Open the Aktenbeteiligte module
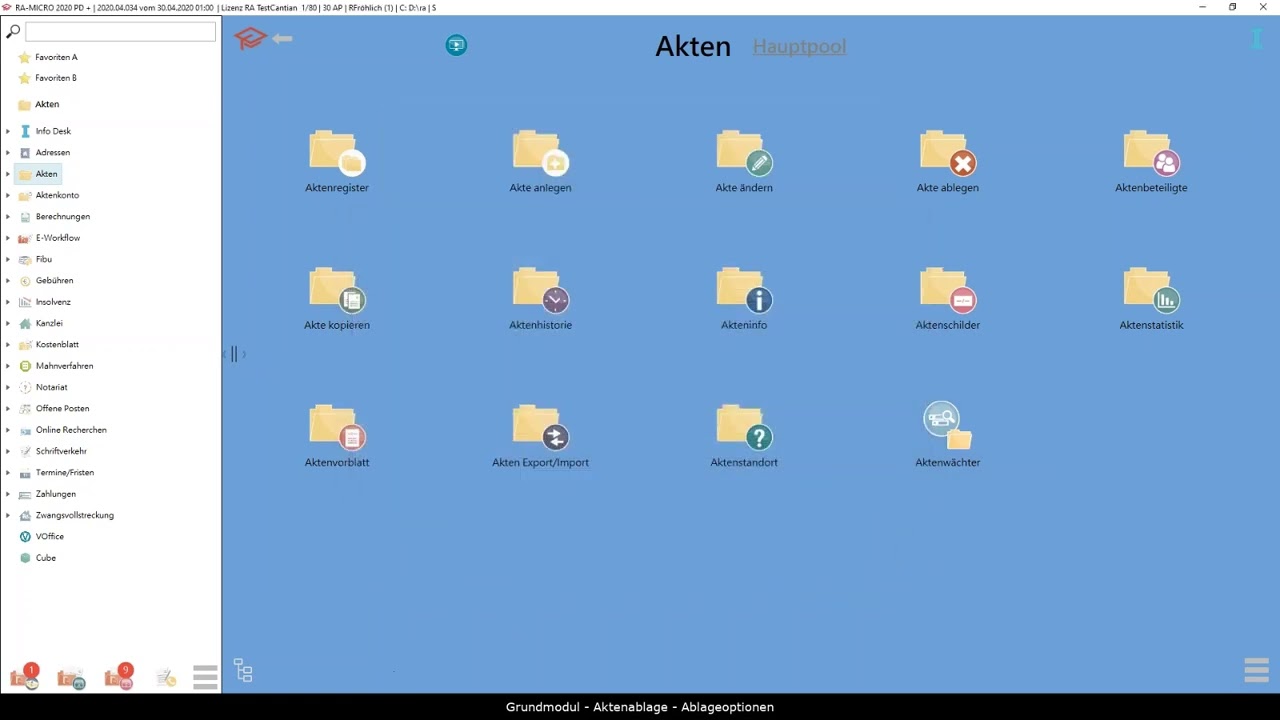The height and width of the screenshot is (720, 1280). click(1151, 161)
